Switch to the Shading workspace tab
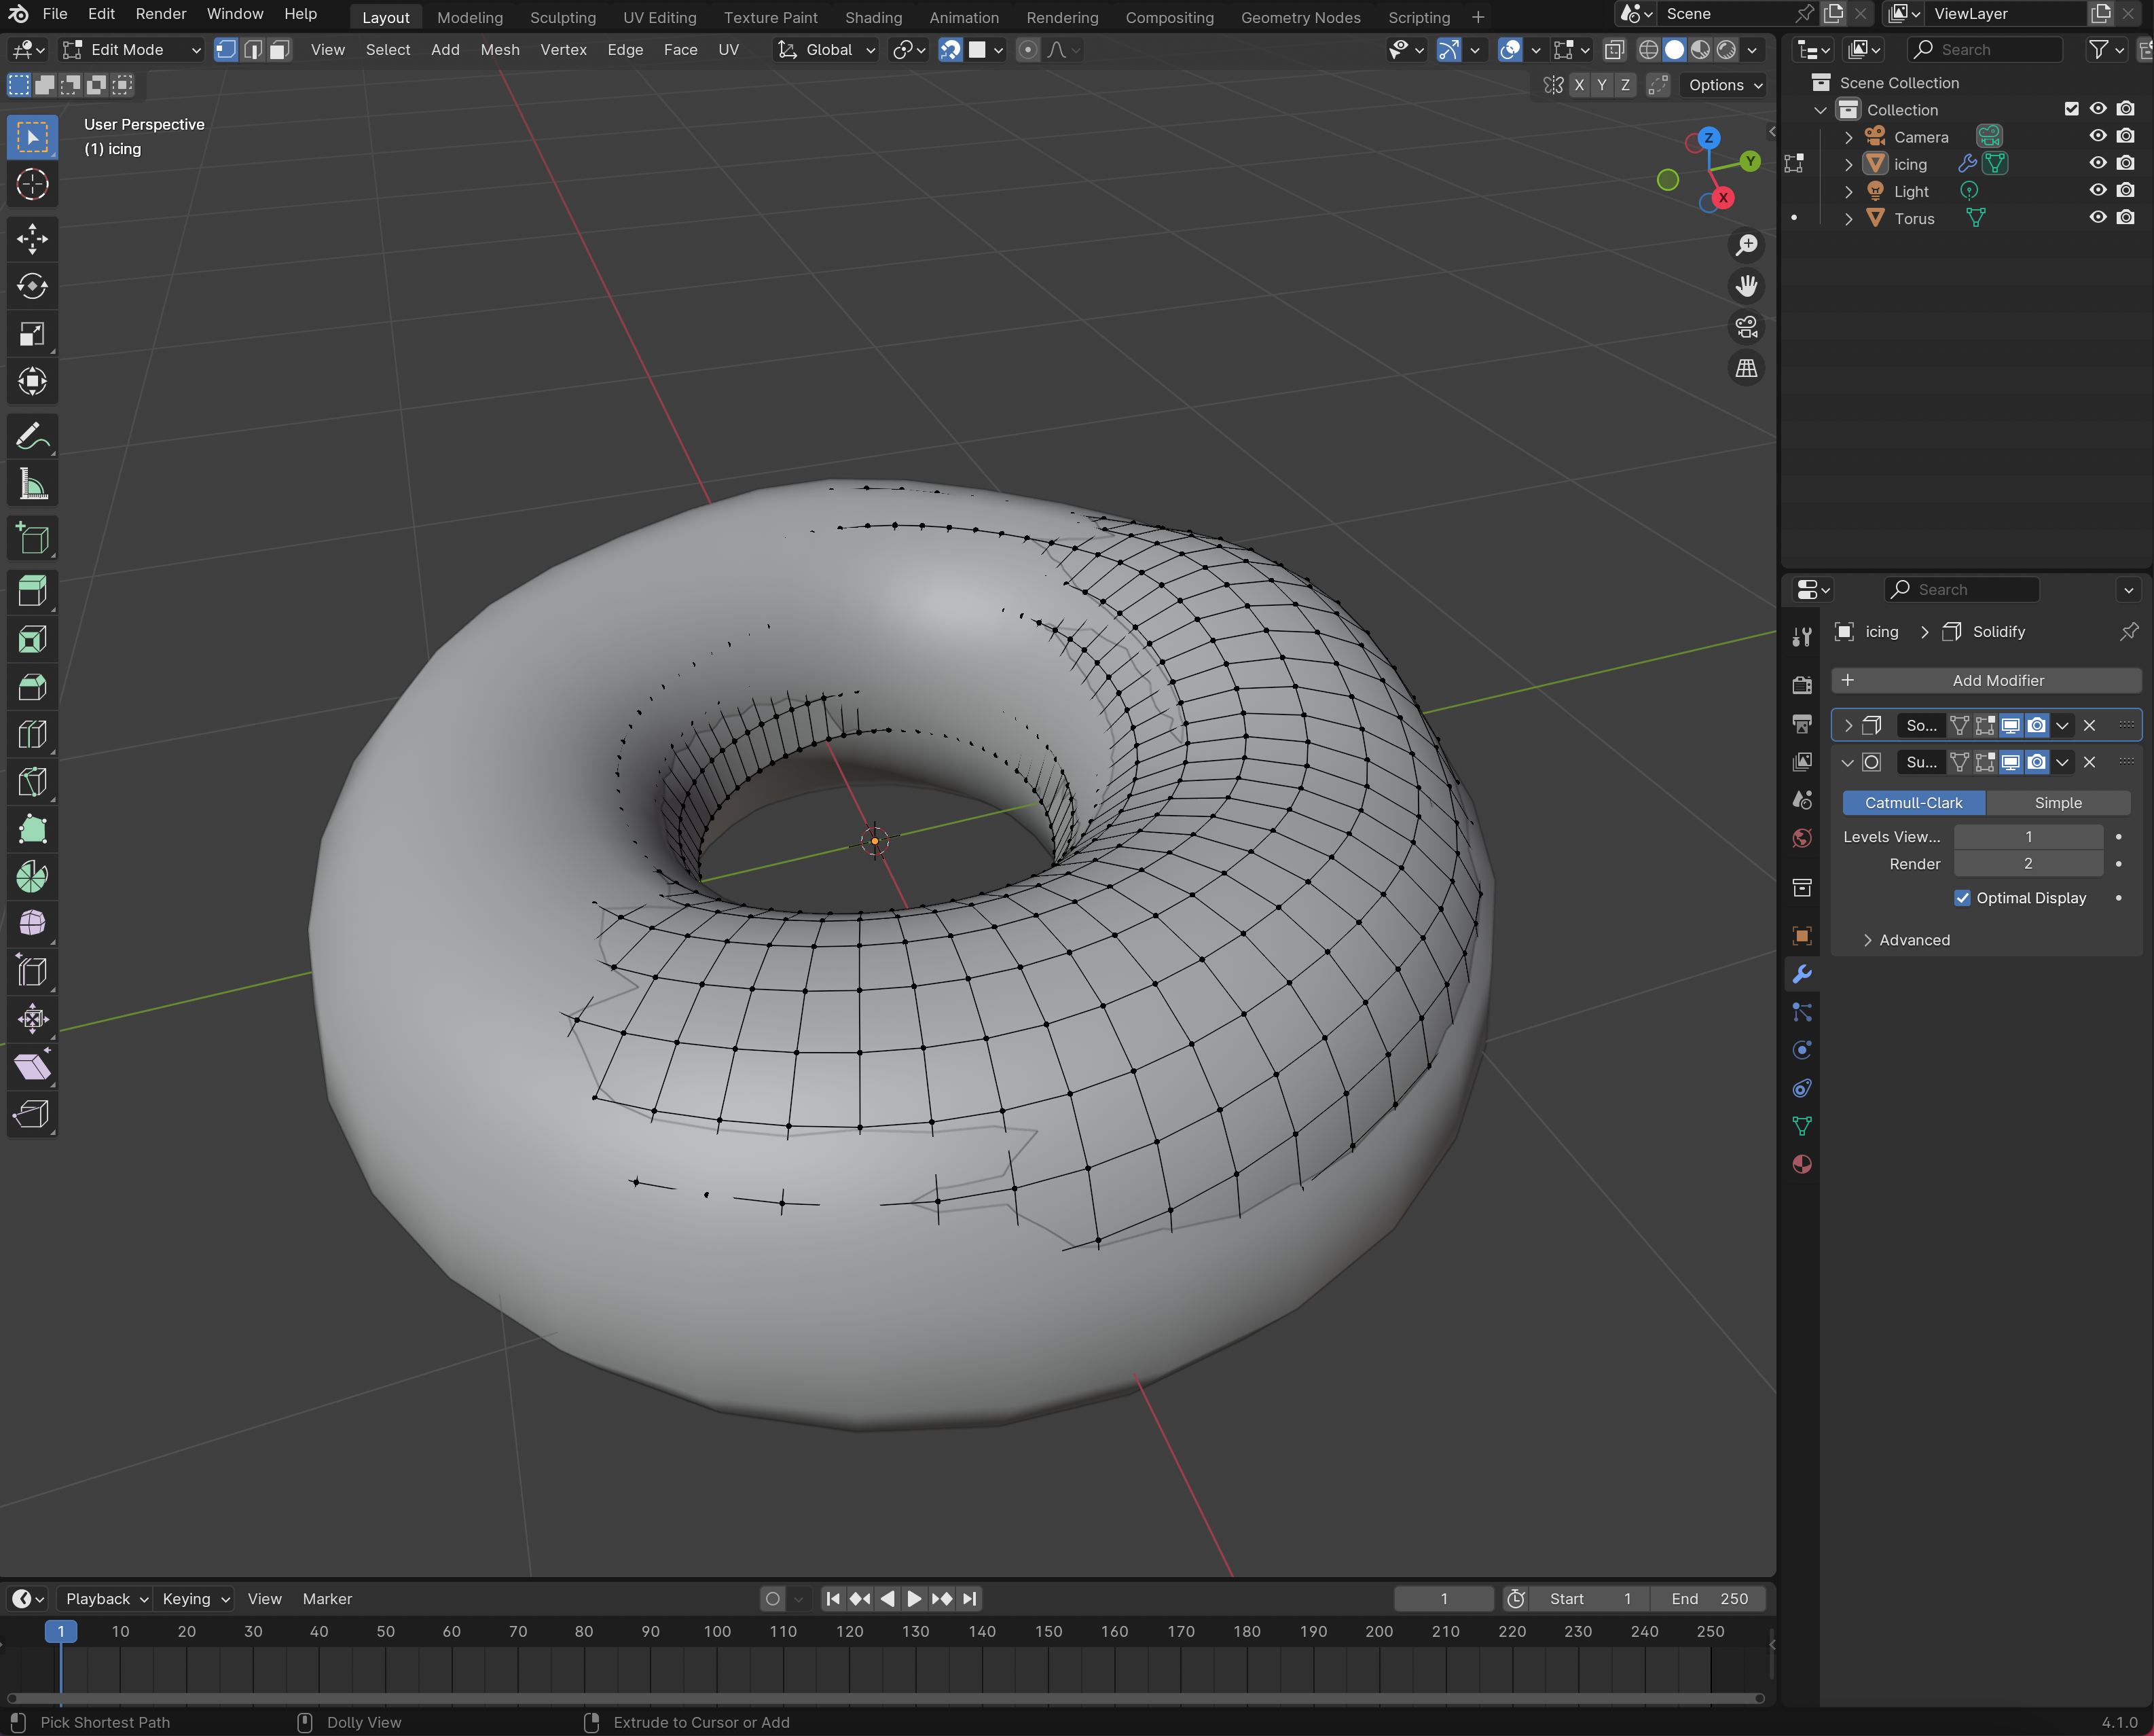This screenshot has height=1736, width=2154. [x=873, y=17]
